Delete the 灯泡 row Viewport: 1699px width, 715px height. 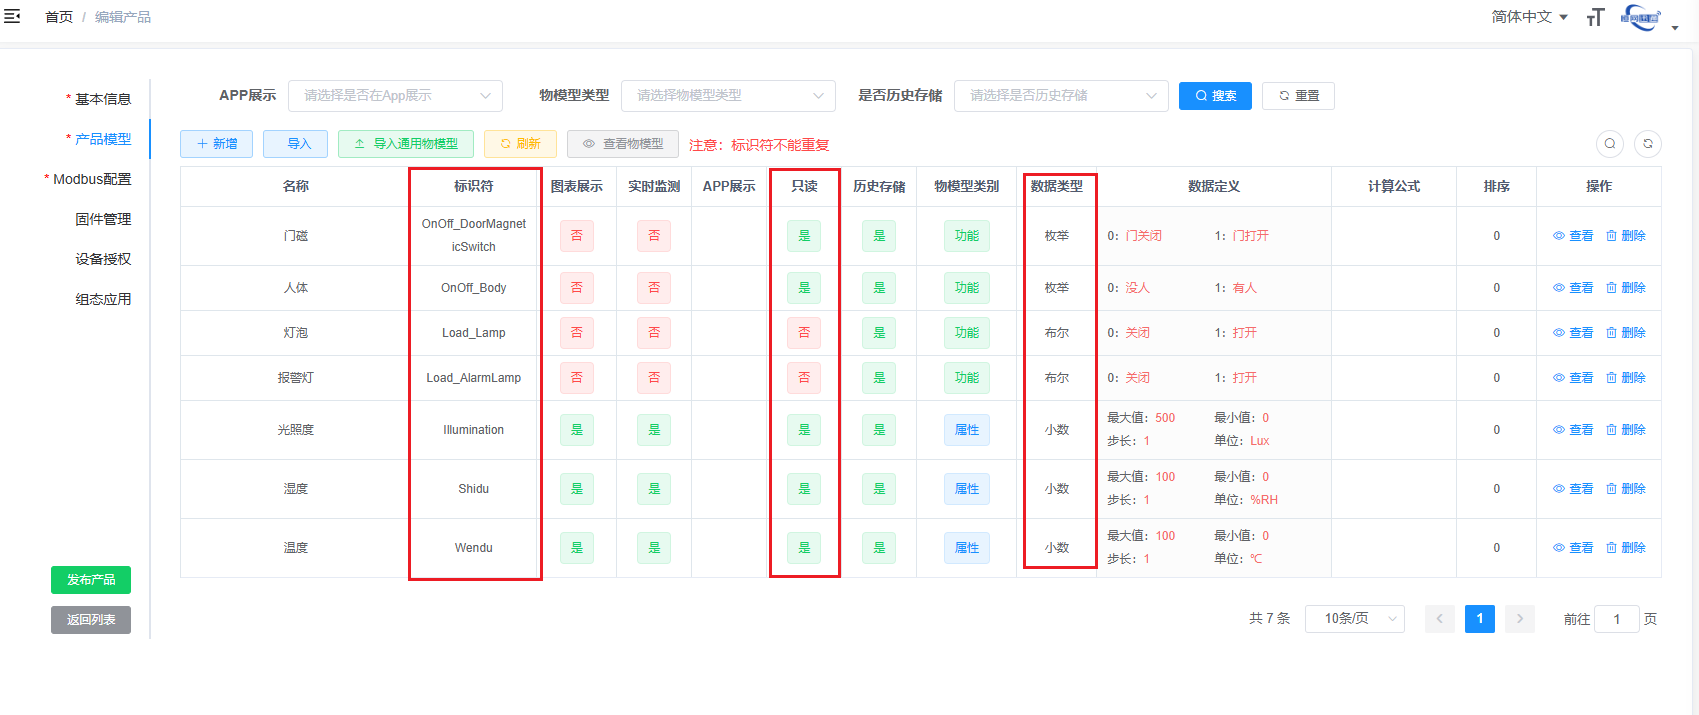pyautogui.click(x=1625, y=333)
